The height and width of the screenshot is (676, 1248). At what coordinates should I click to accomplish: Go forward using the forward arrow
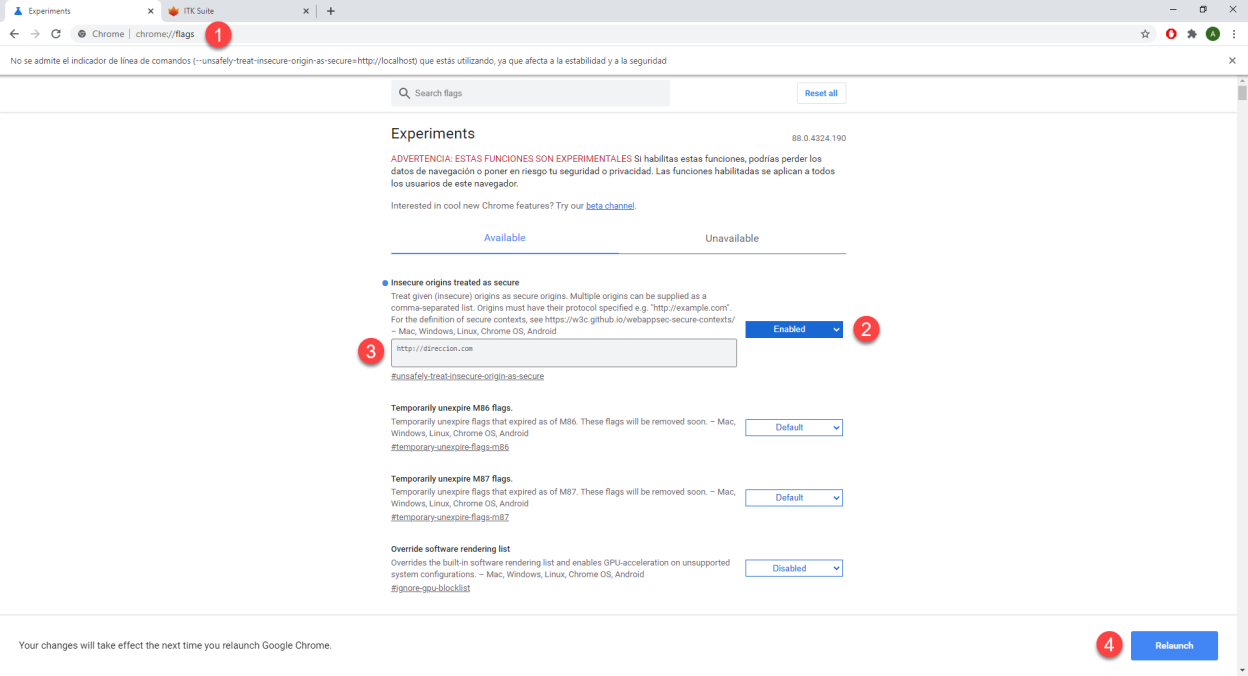click(35, 34)
